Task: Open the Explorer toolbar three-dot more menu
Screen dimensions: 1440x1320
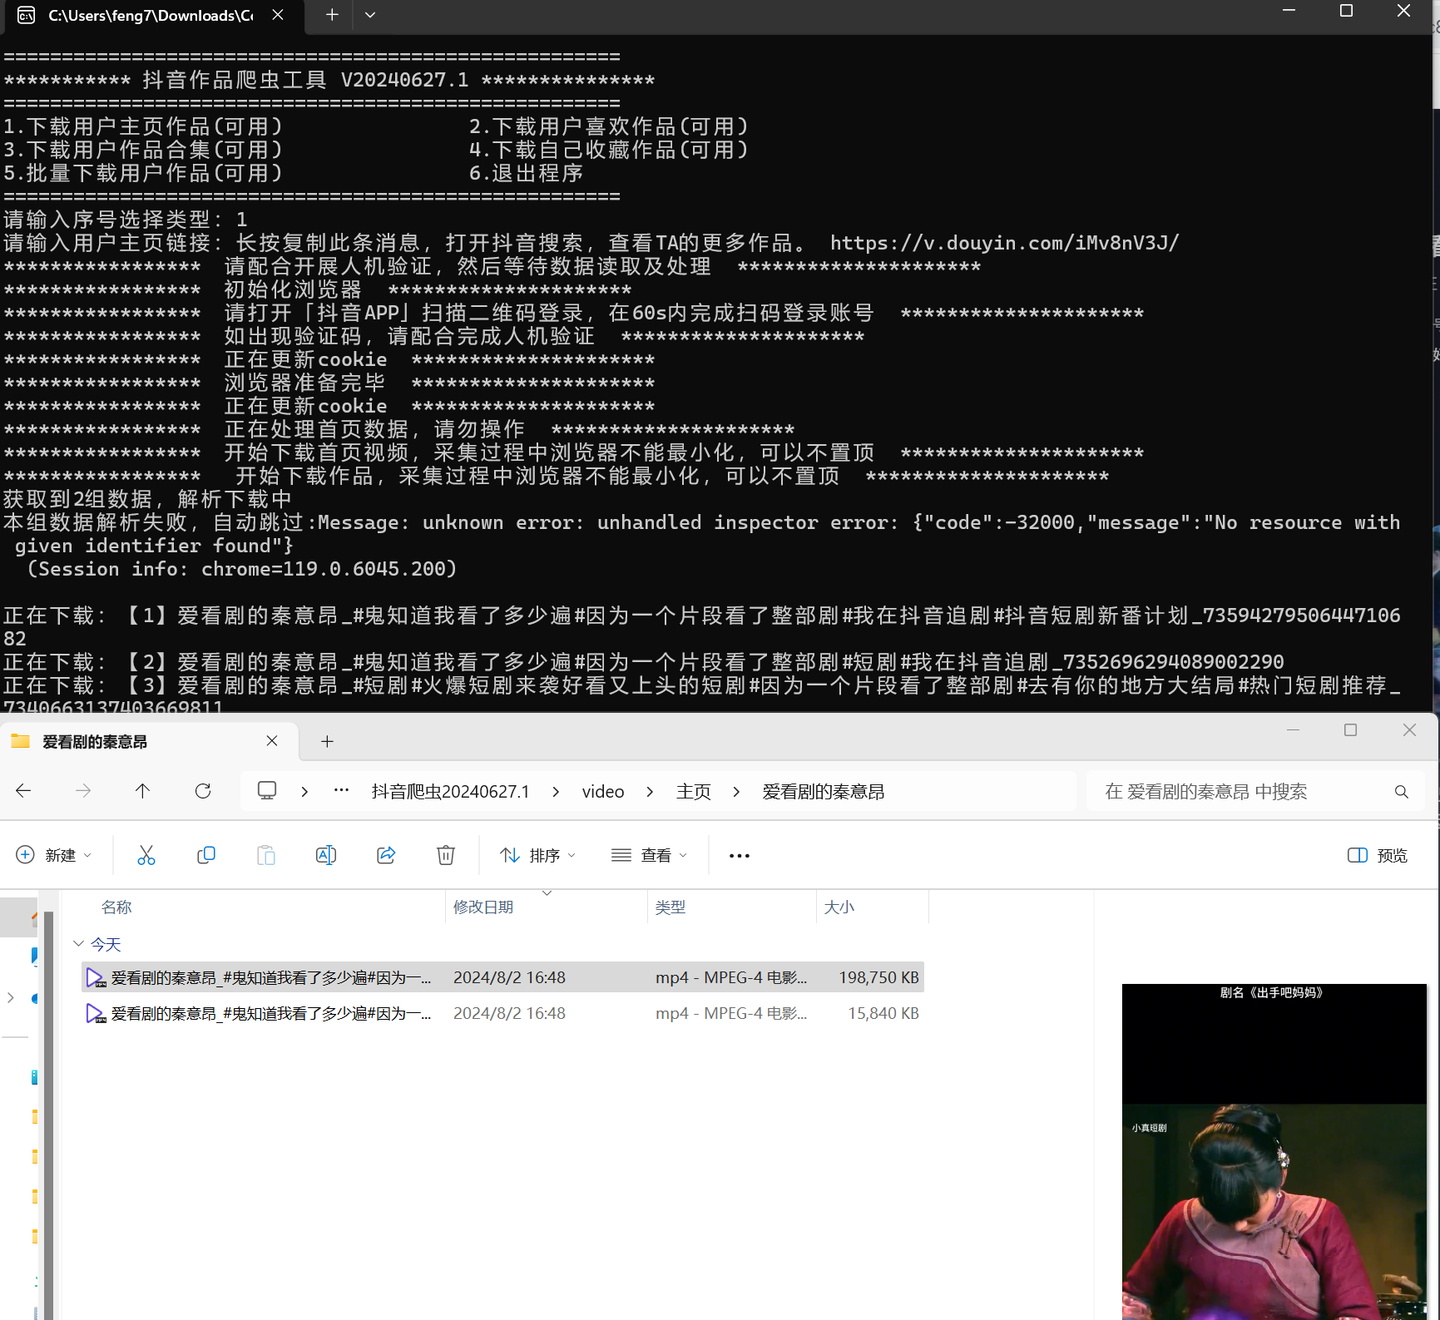Action: tap(739, 856)
